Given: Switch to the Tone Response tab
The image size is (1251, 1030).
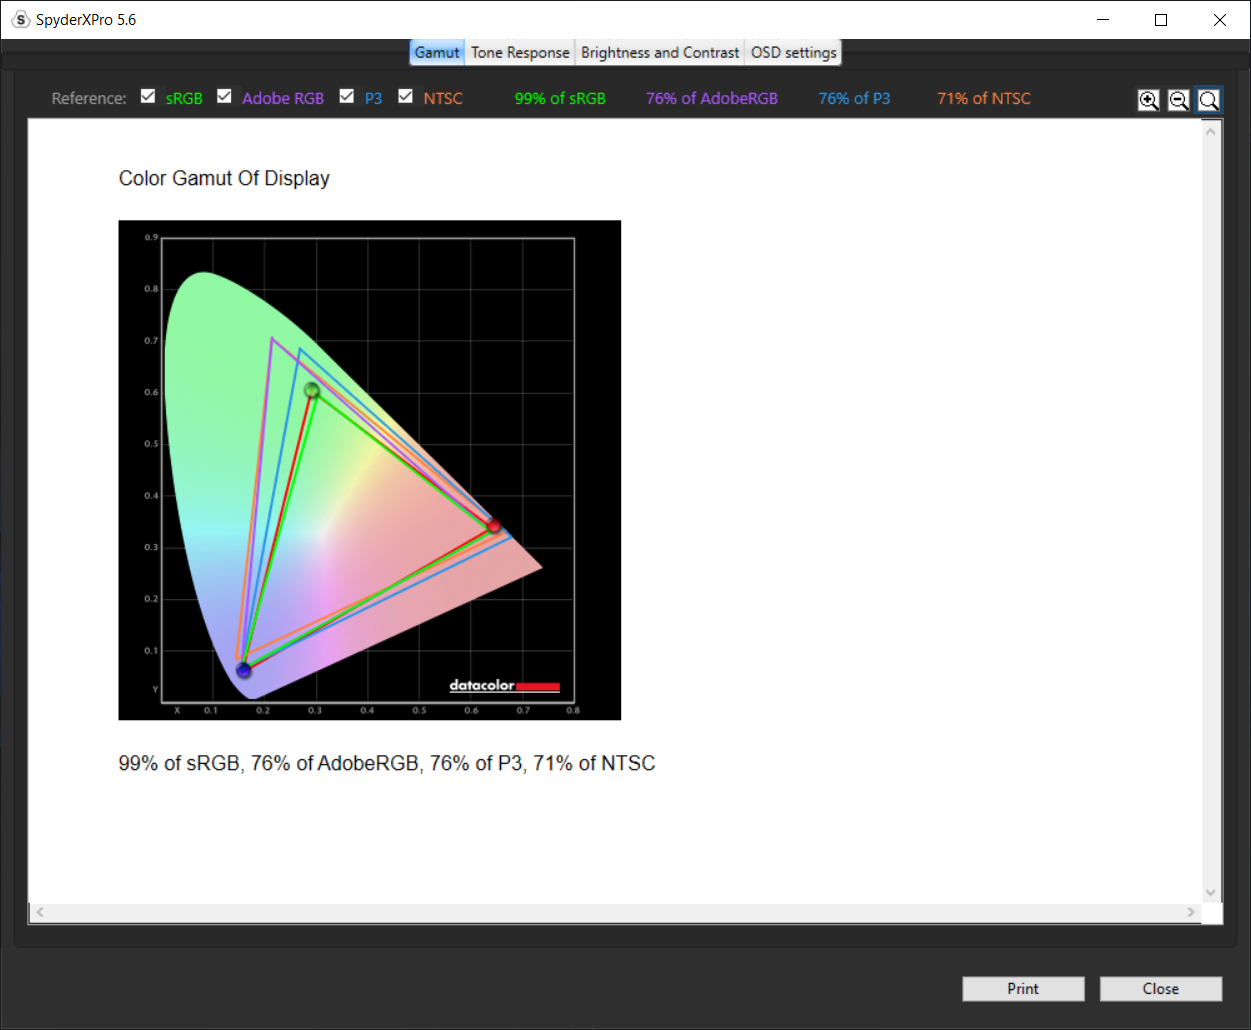Looking at the screenshot, I should 520,53.
